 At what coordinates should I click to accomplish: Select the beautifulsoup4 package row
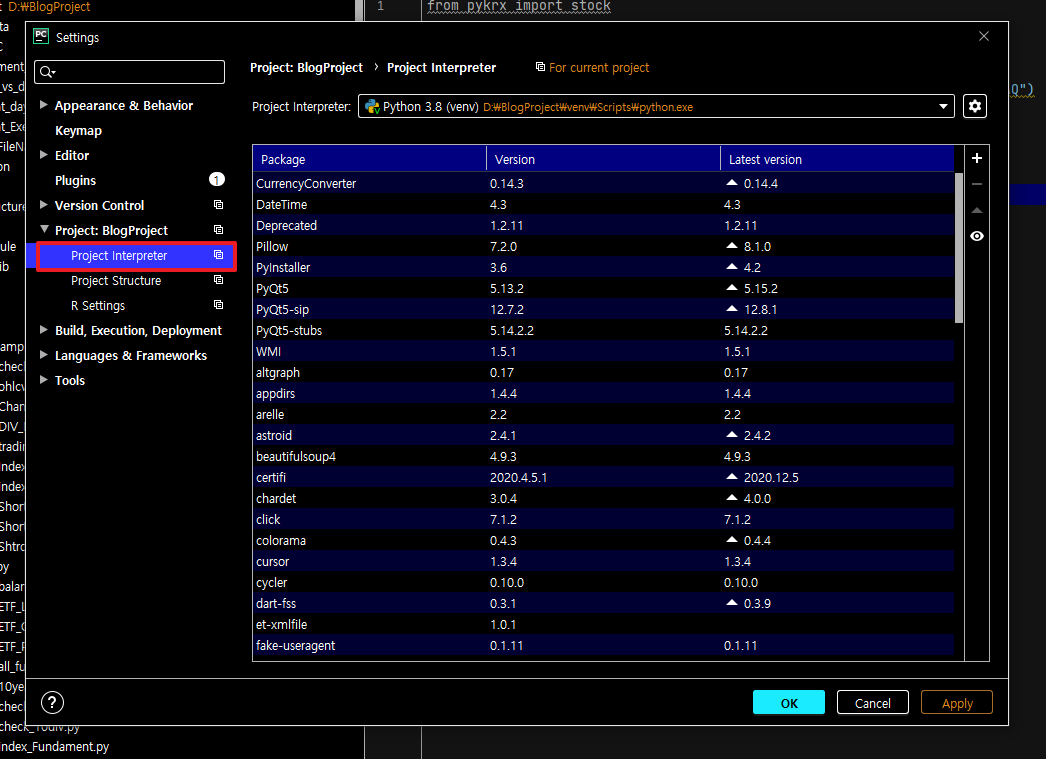click(x=604, y=456)
